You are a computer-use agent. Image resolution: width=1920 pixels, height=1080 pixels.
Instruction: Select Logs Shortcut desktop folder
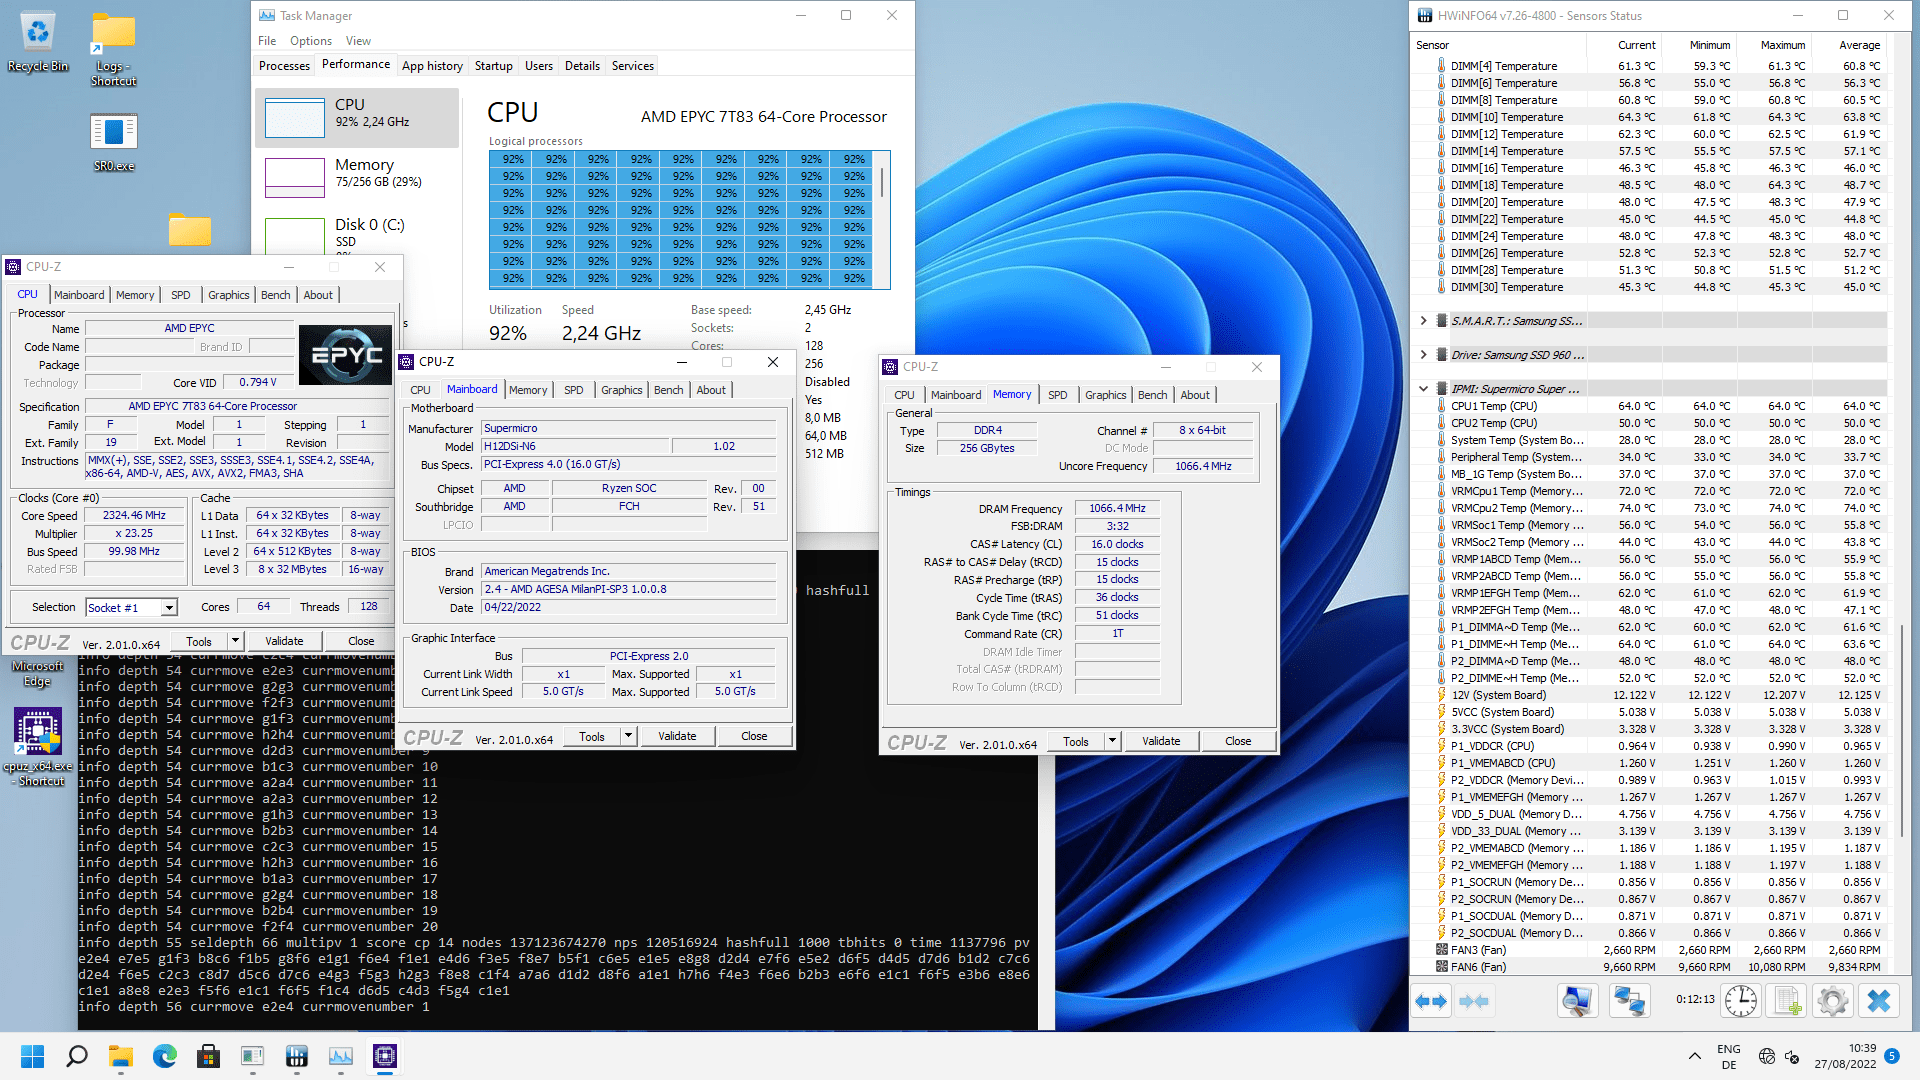coord(113,50)
